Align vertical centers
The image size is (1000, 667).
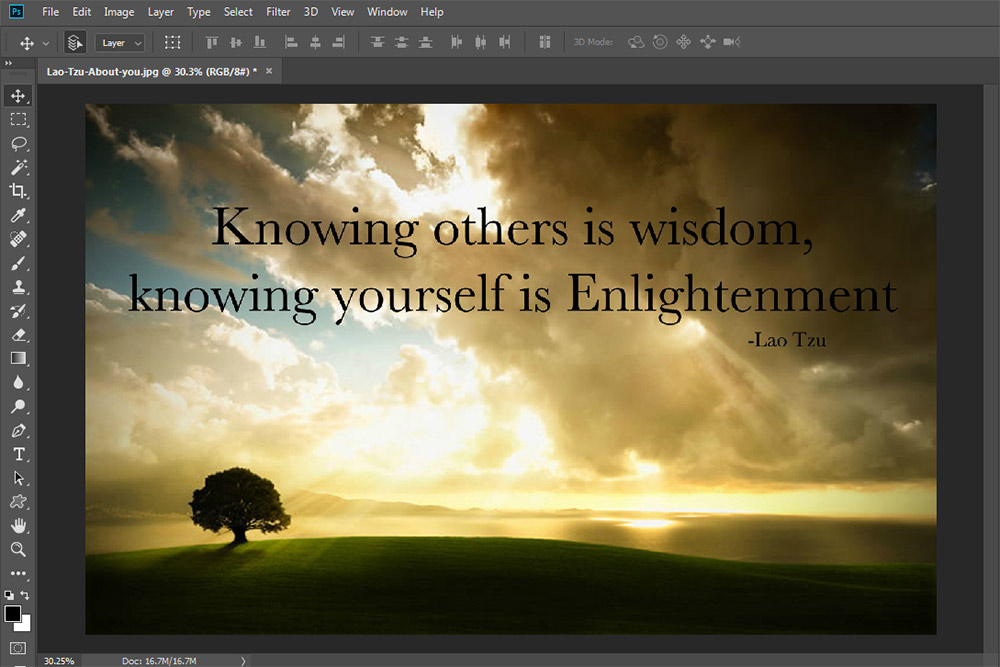[x=236, y=42]
